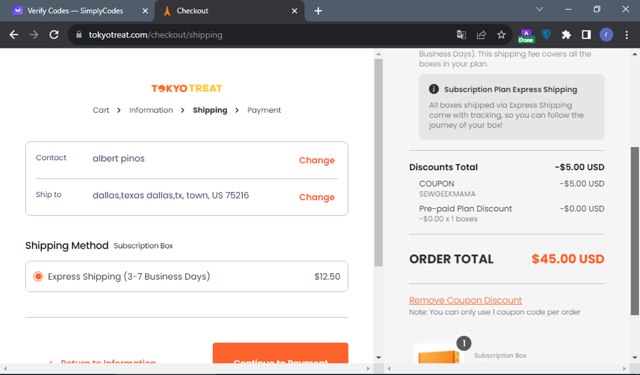Select the Shipping breadcrumb step
This screenshot has width=640, height=375.
click(x=210, y=110)
